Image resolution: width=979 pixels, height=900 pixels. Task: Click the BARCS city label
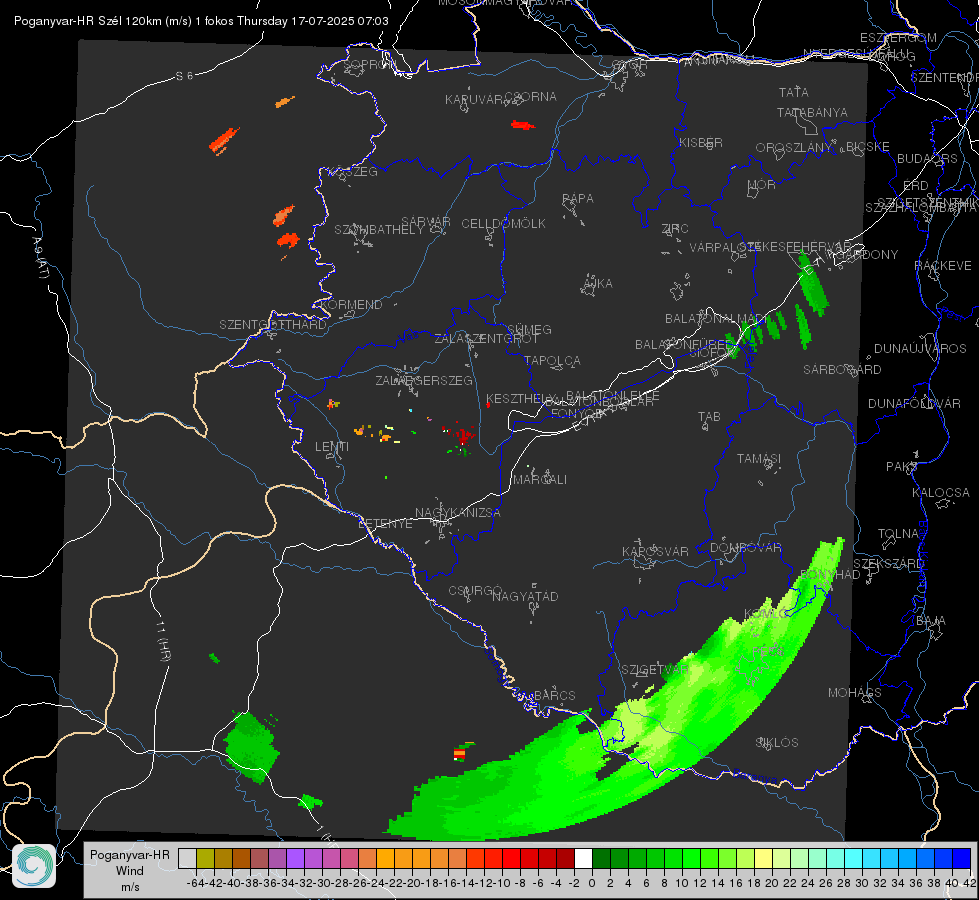coord(554,695)
